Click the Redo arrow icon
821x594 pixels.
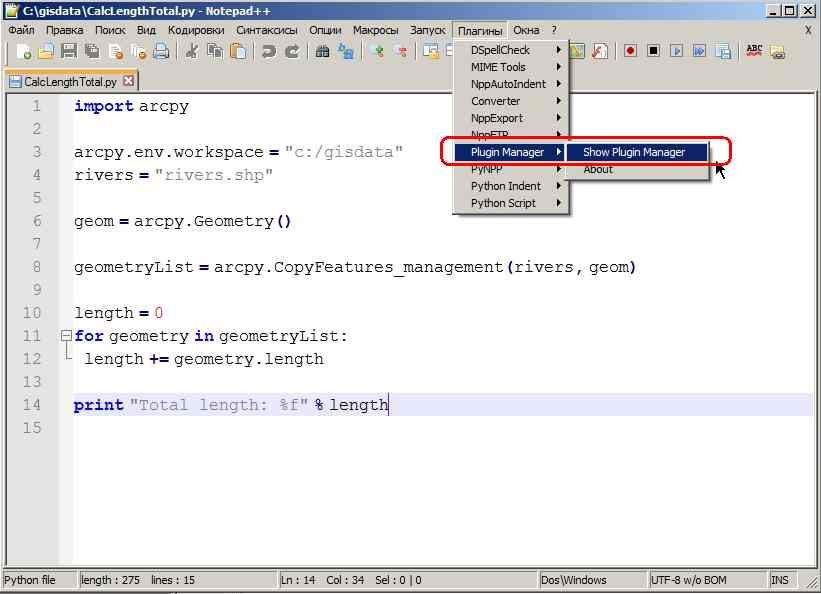tap(292, 52)
